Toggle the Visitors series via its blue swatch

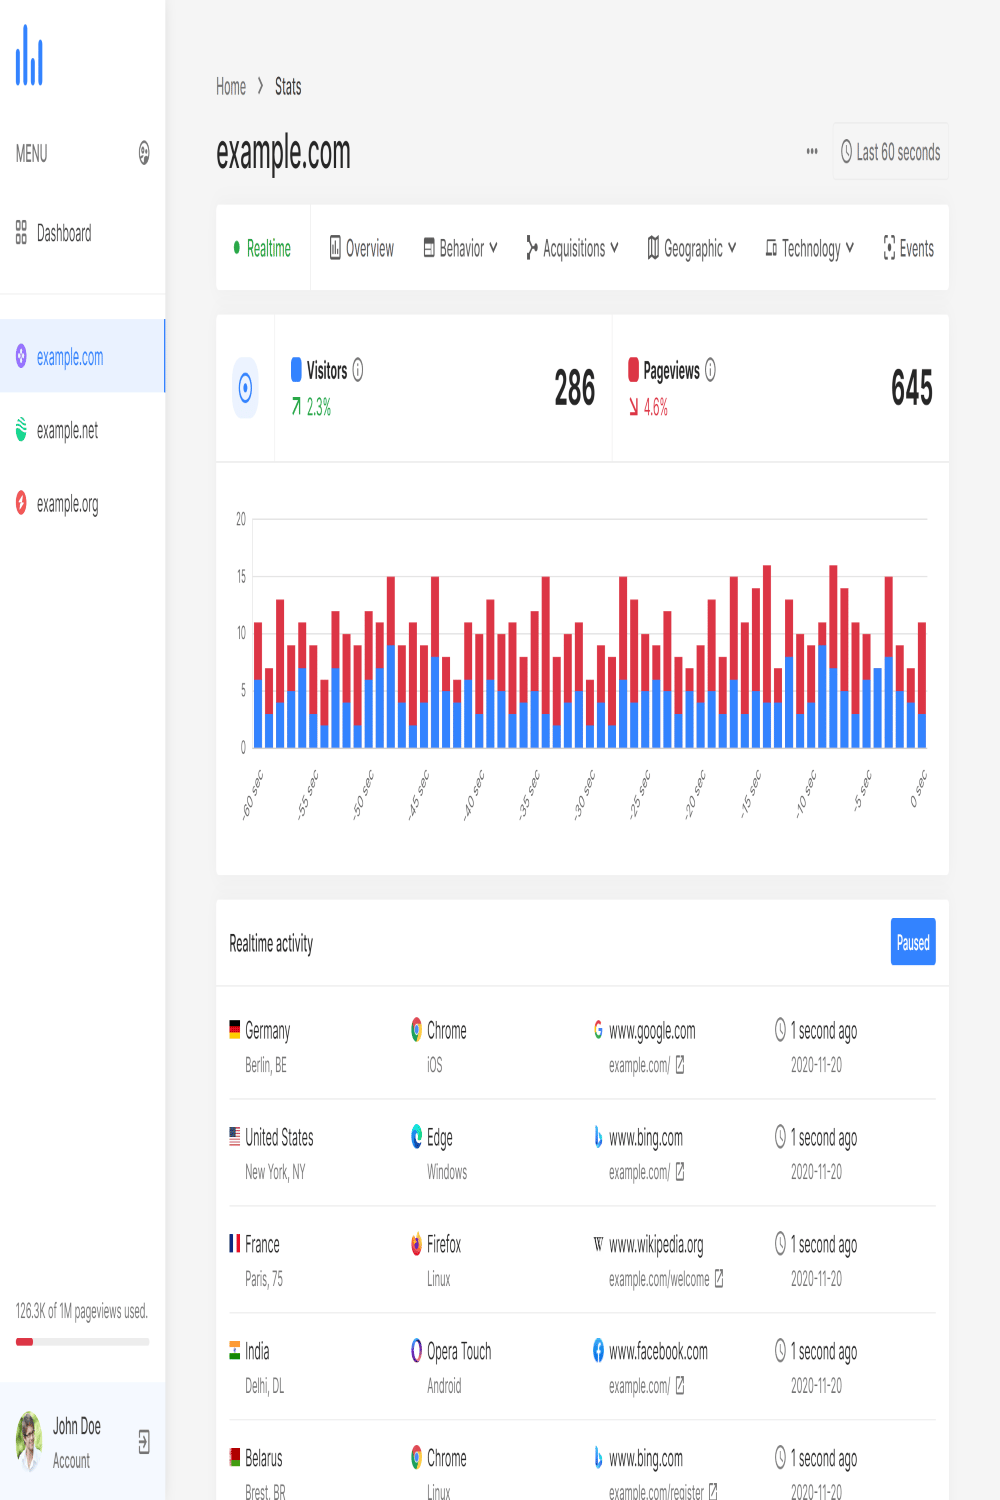click(x=296, y=370)
